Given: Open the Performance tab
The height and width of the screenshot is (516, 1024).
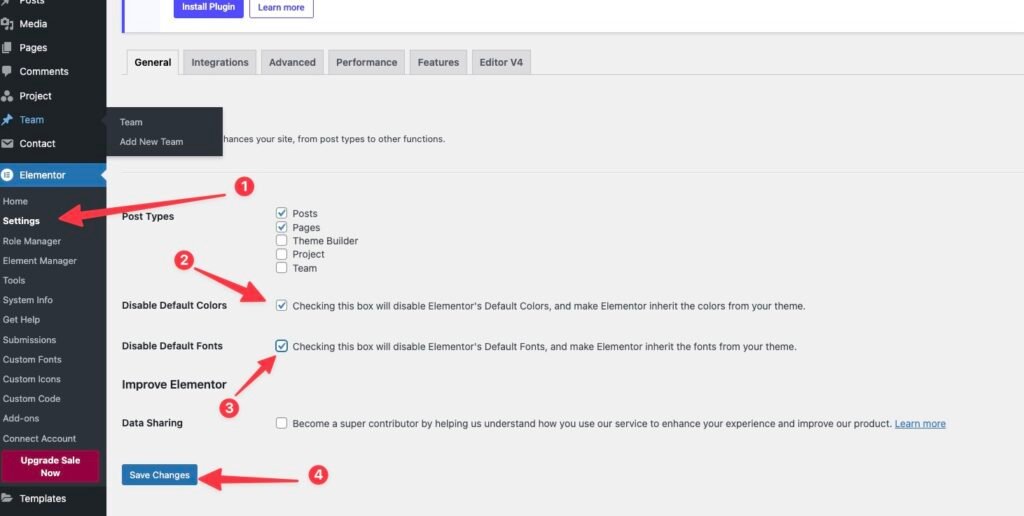Looking at the screenshot, I should coord(366,62).
